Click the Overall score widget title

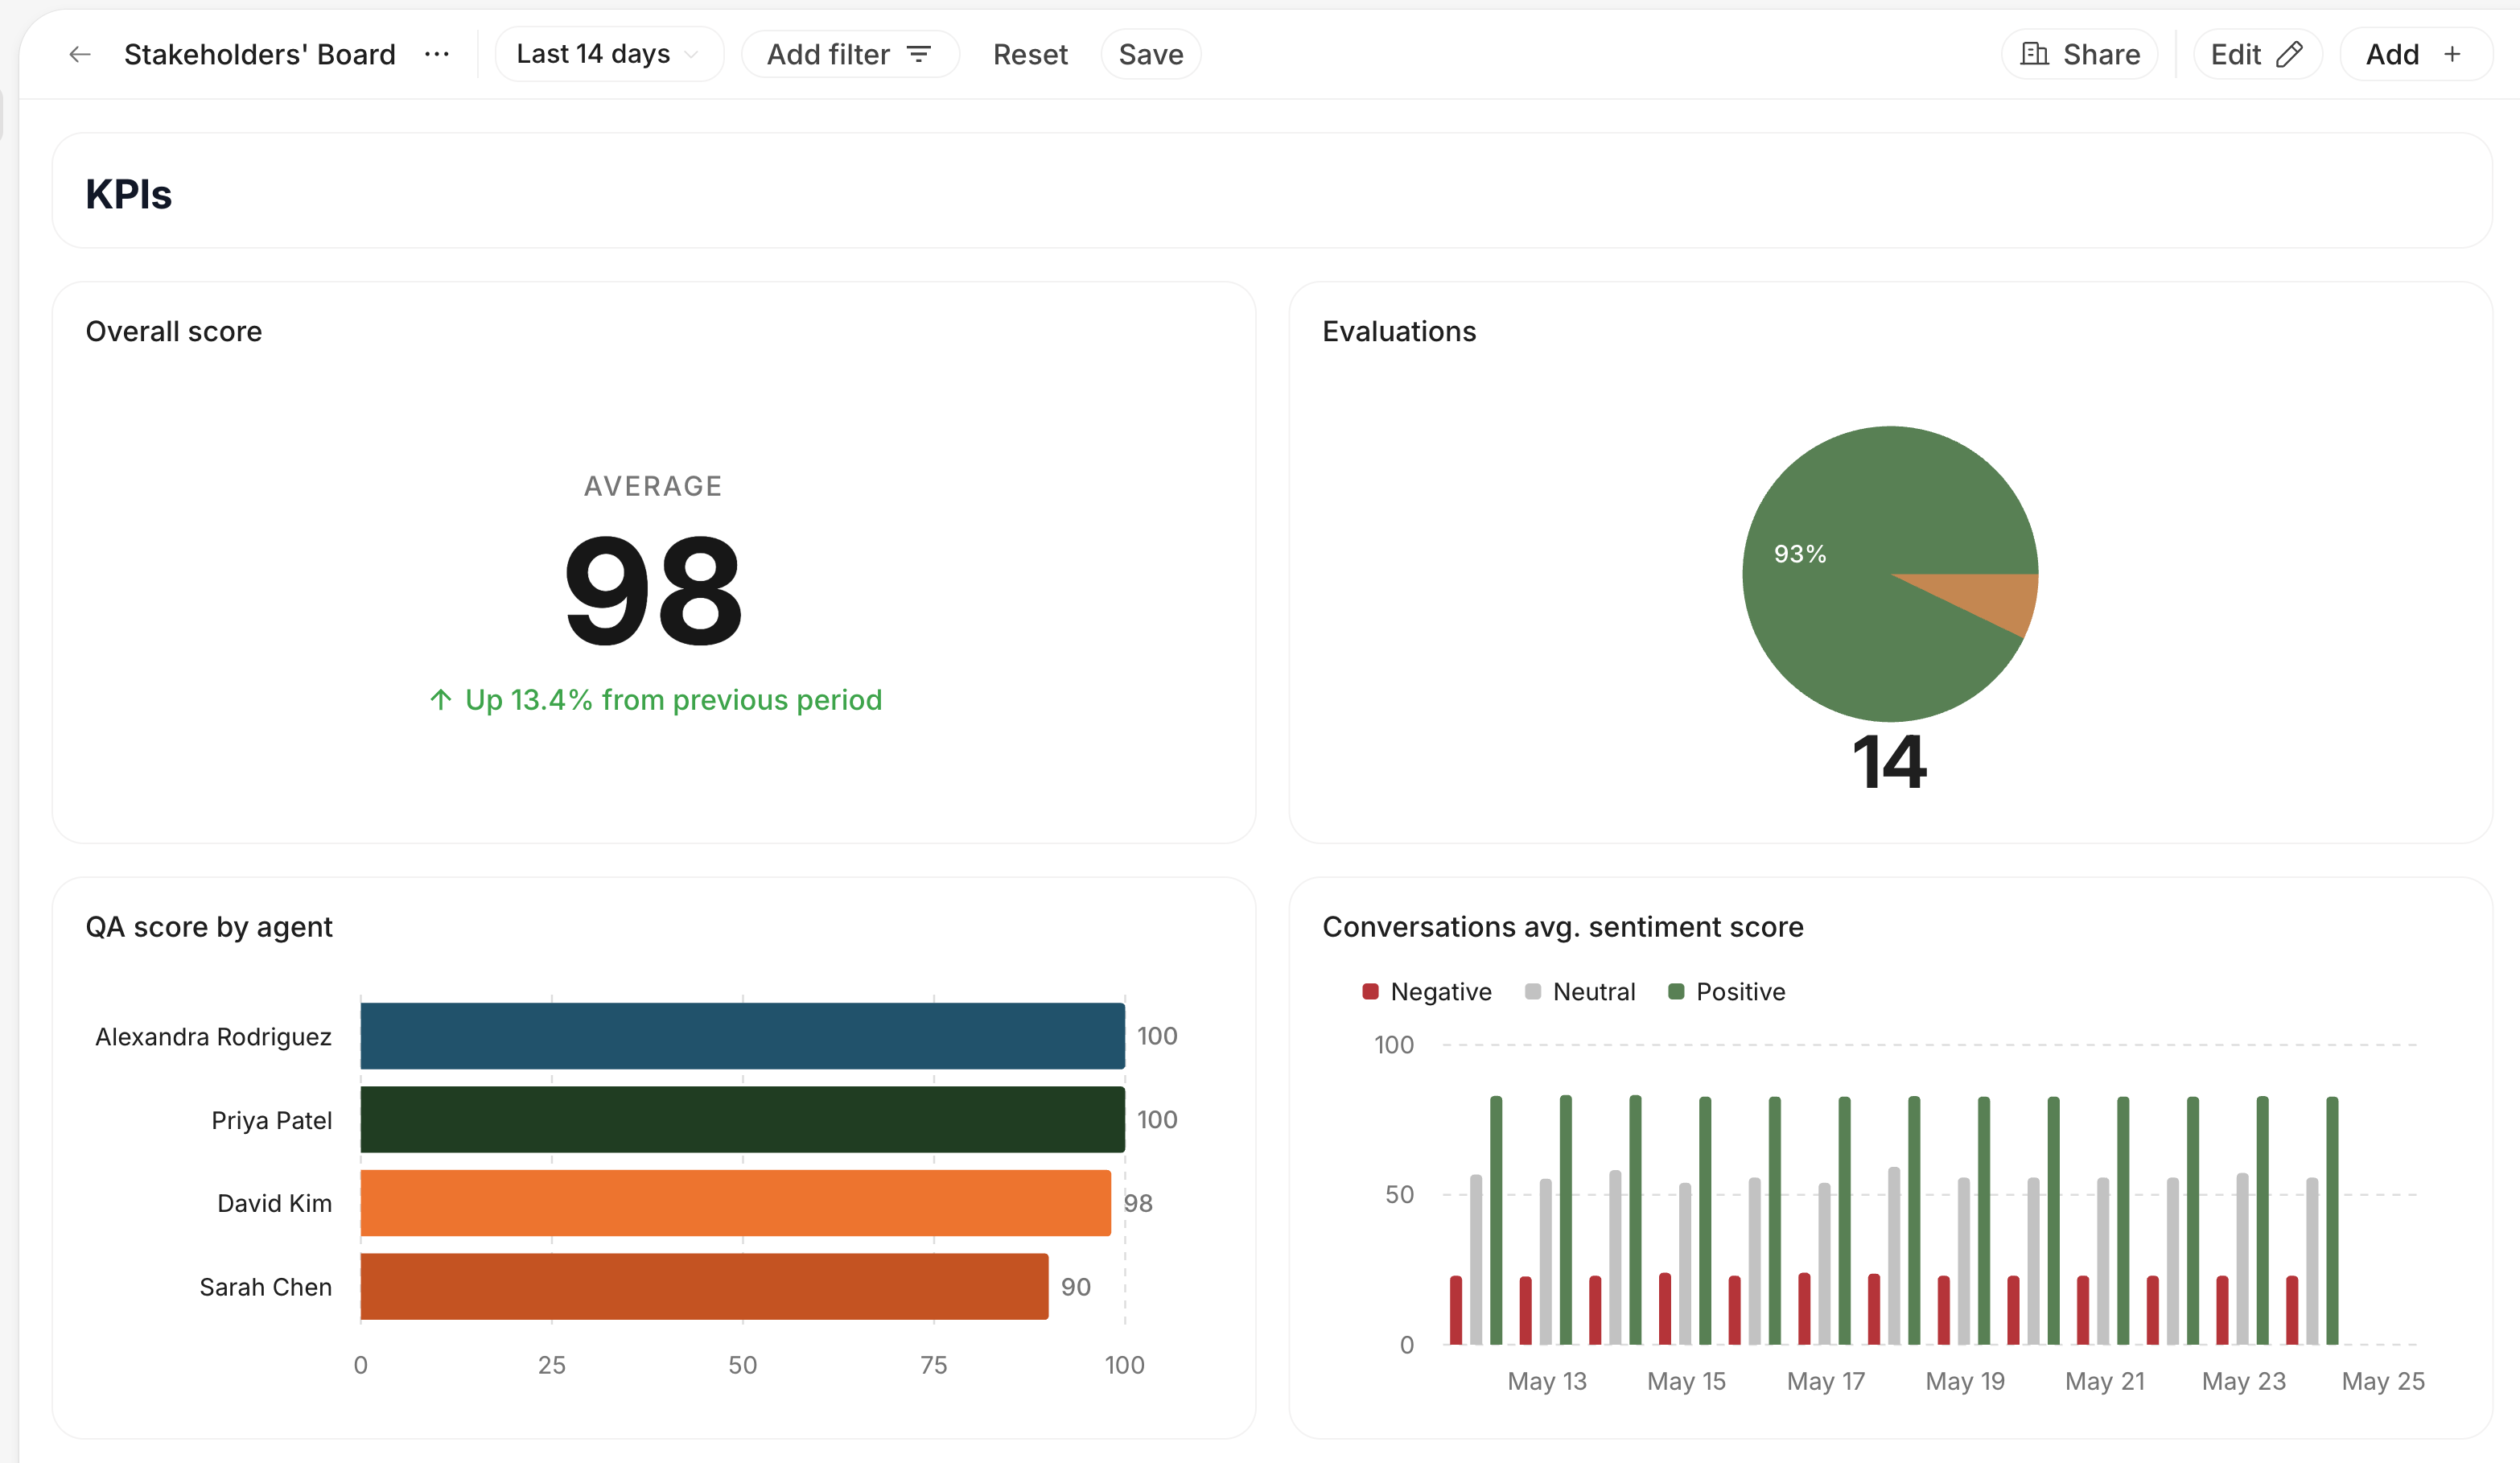click(x=174, y=331)
